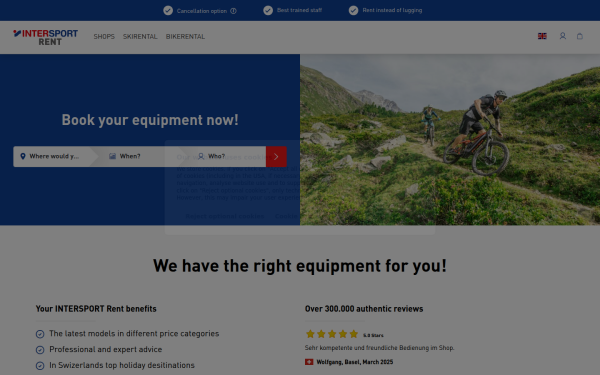Click 'The latest models in different price categories'
Screen dimensions: 600x375
pyautogui.click(x=134, y=334)
